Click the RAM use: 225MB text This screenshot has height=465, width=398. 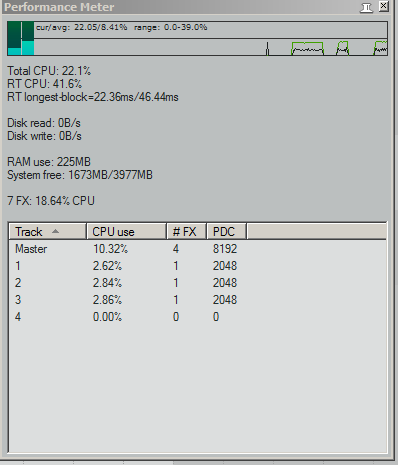pos(49,162)
